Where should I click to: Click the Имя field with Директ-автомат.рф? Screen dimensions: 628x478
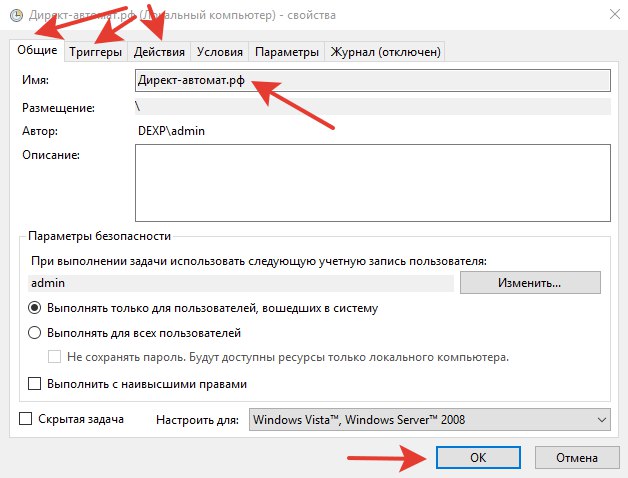tap(371, 80)
